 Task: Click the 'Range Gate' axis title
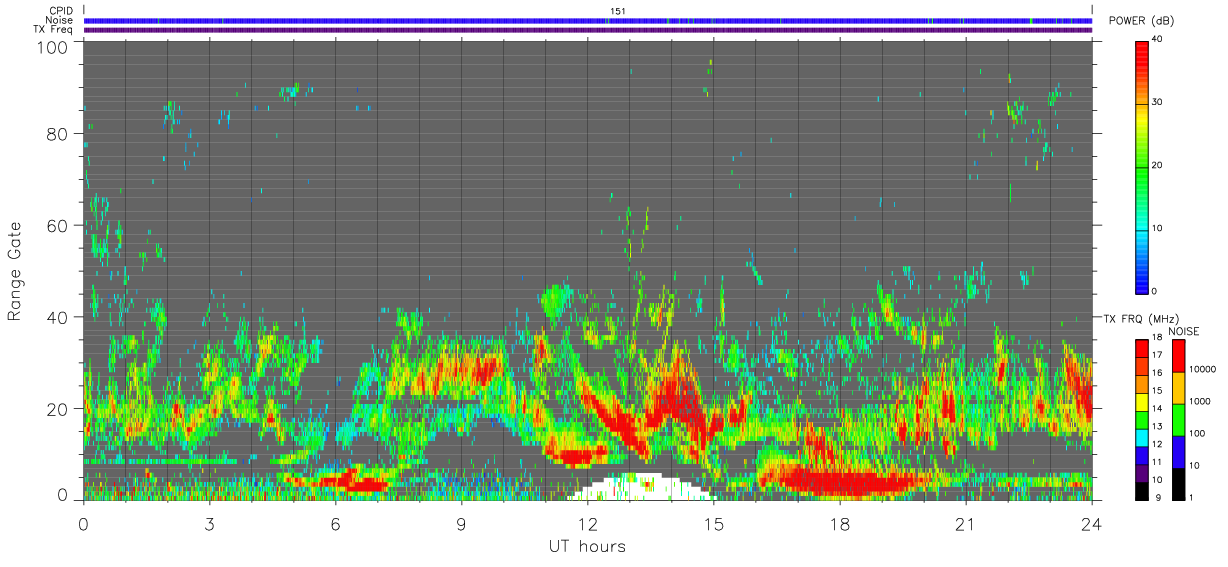click(x=15, y=272)
